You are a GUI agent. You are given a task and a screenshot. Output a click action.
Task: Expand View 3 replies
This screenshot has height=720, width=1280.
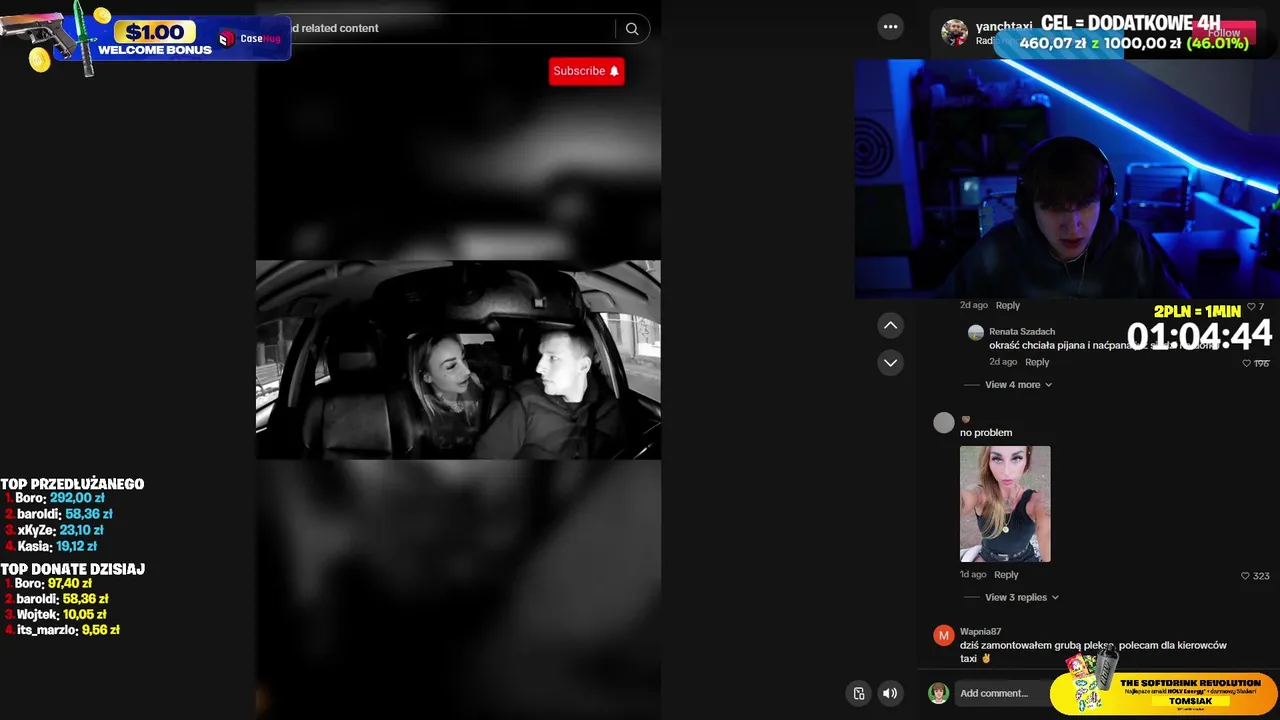point(1021,598)
